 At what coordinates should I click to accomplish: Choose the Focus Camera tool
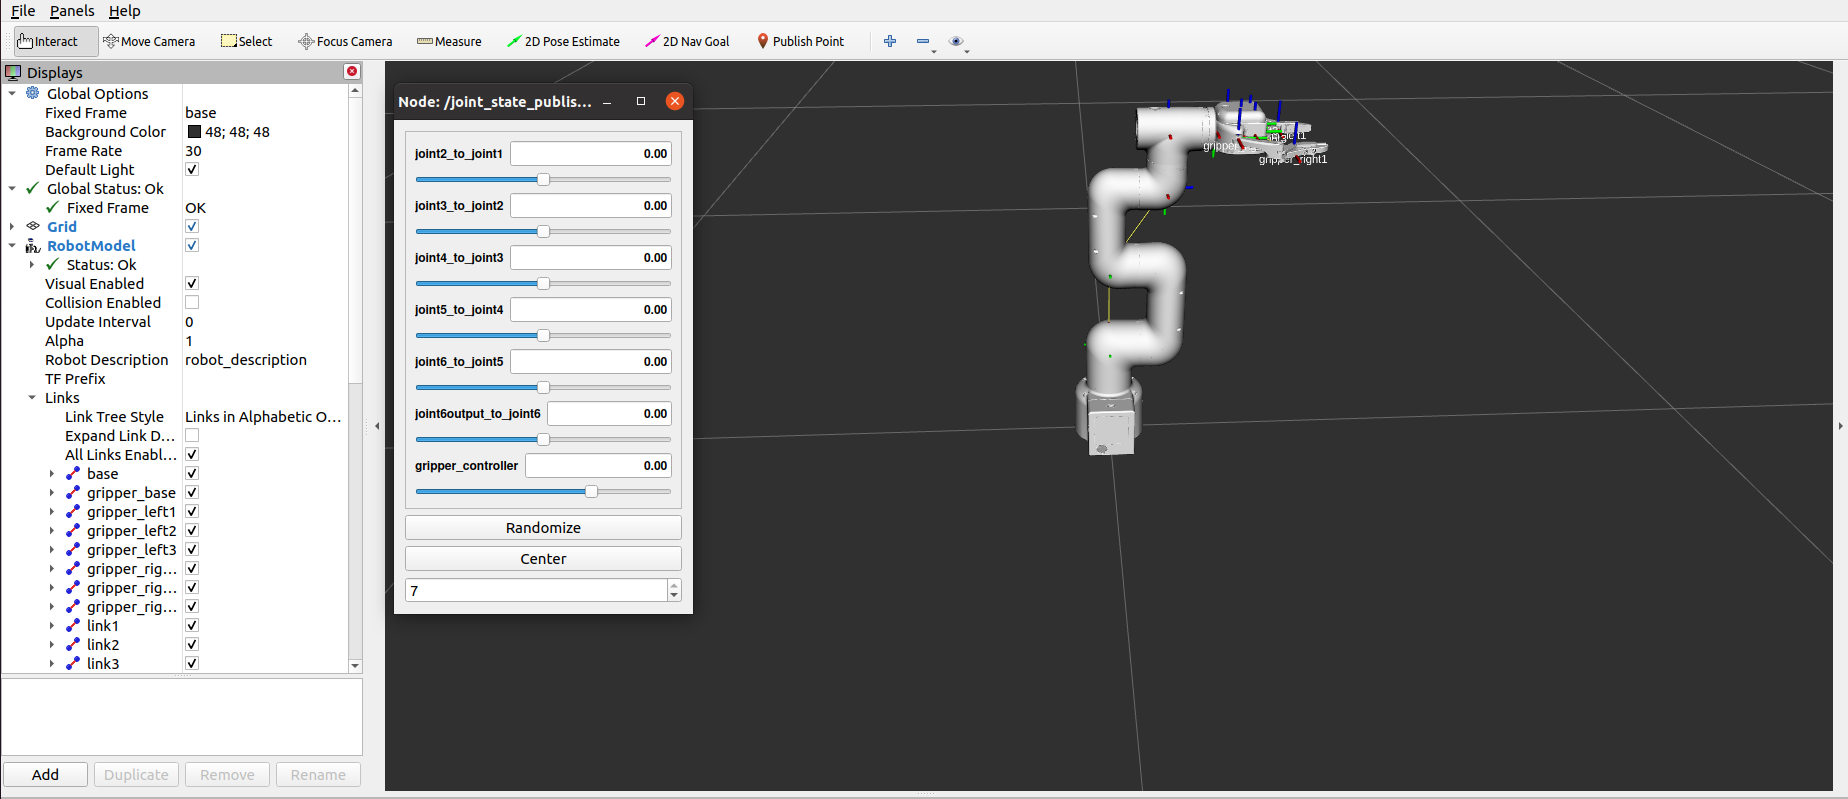point(345,41)
